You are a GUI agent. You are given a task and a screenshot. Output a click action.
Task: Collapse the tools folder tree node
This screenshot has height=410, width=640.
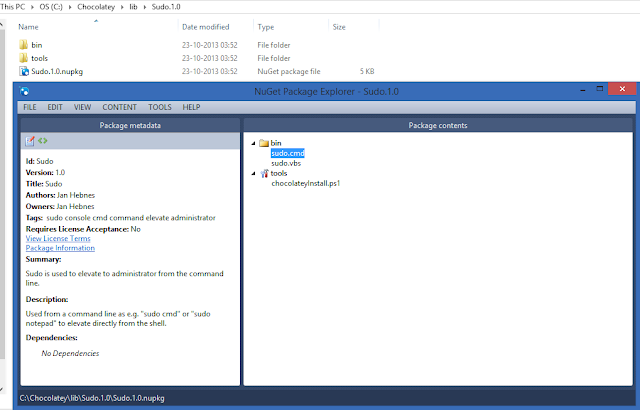253,174
